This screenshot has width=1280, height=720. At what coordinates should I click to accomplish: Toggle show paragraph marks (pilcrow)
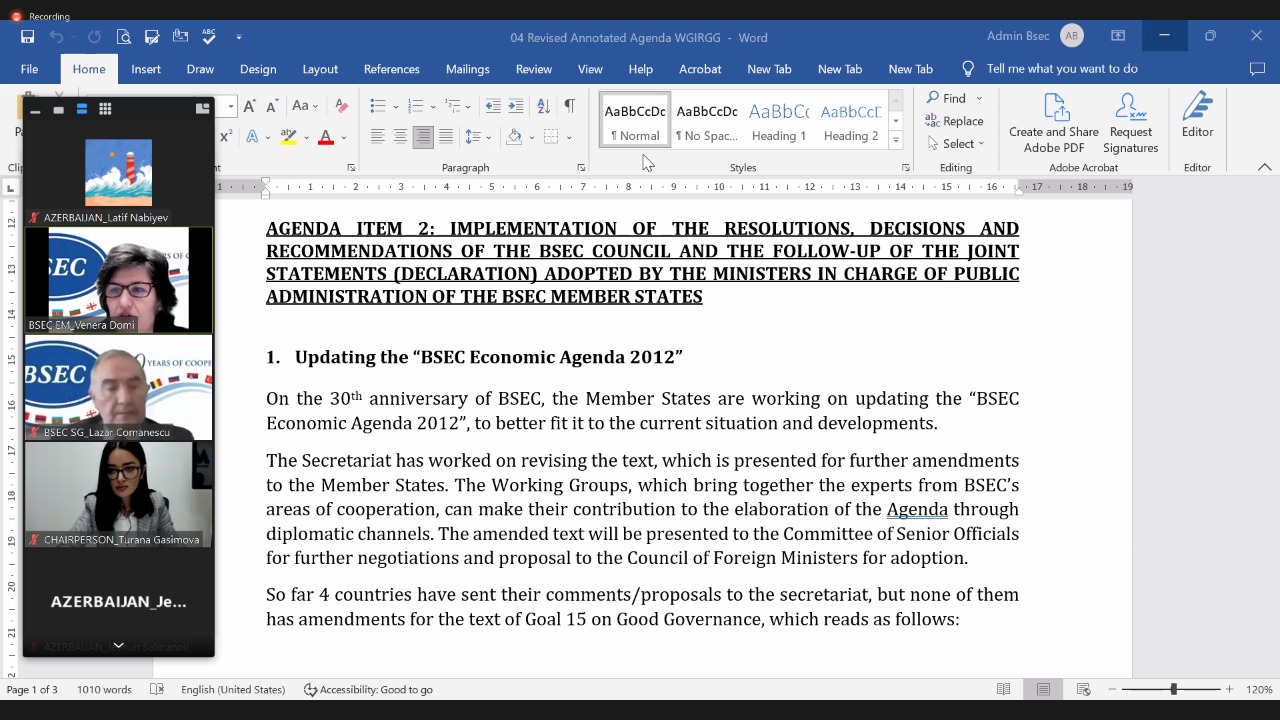coord(569,106)
